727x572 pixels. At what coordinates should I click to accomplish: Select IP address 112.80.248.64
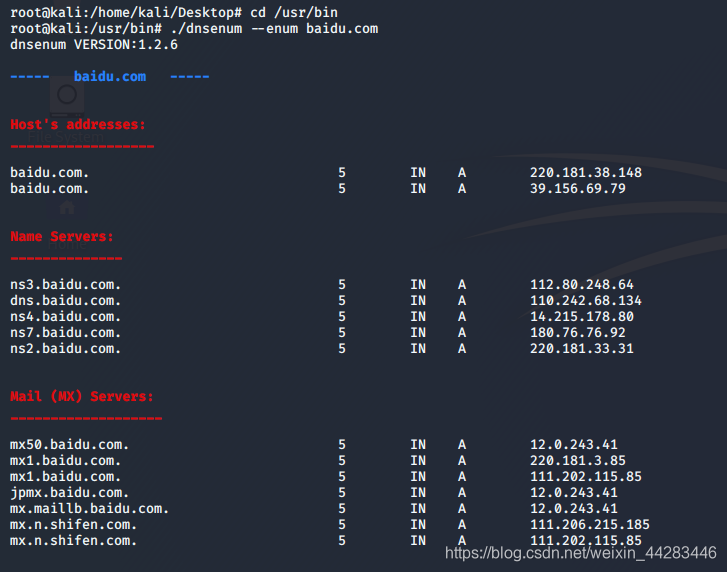click(582, 285)
